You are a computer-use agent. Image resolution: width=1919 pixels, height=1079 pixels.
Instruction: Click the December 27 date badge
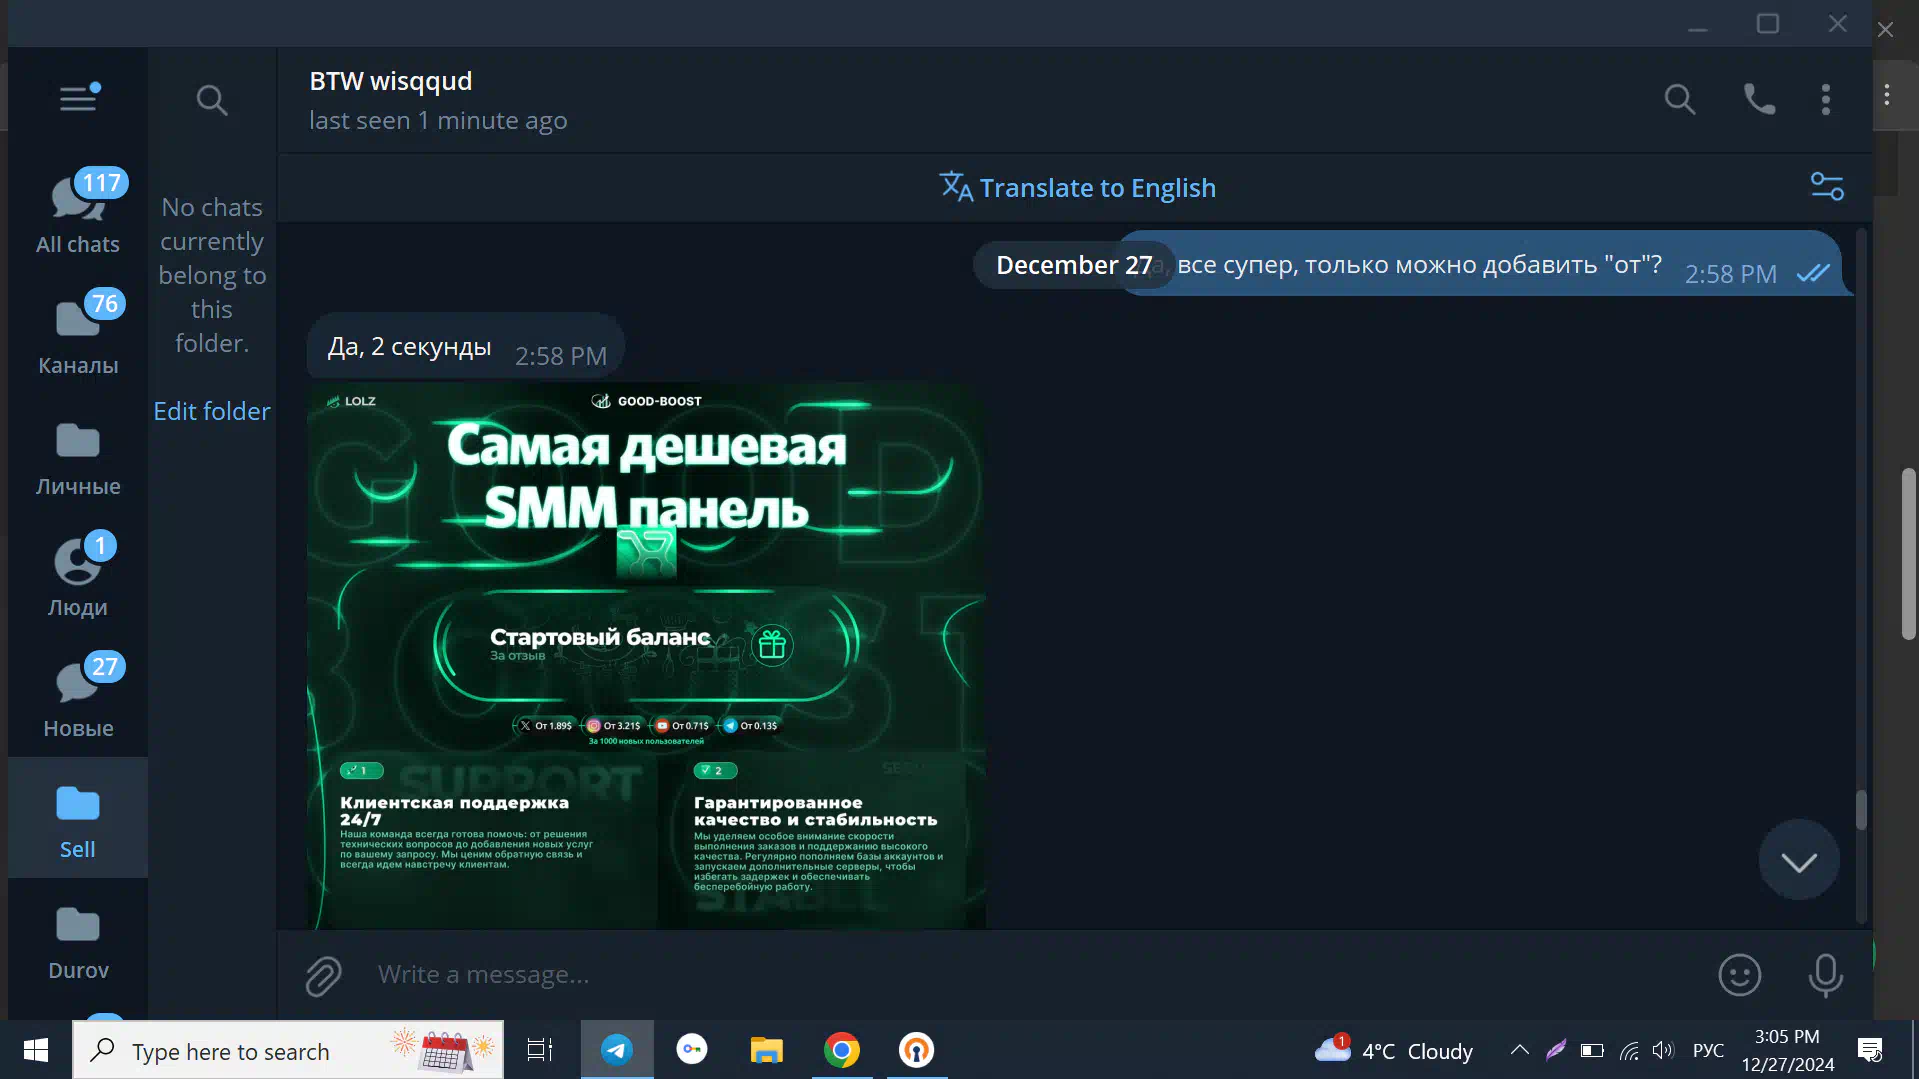1075,265
